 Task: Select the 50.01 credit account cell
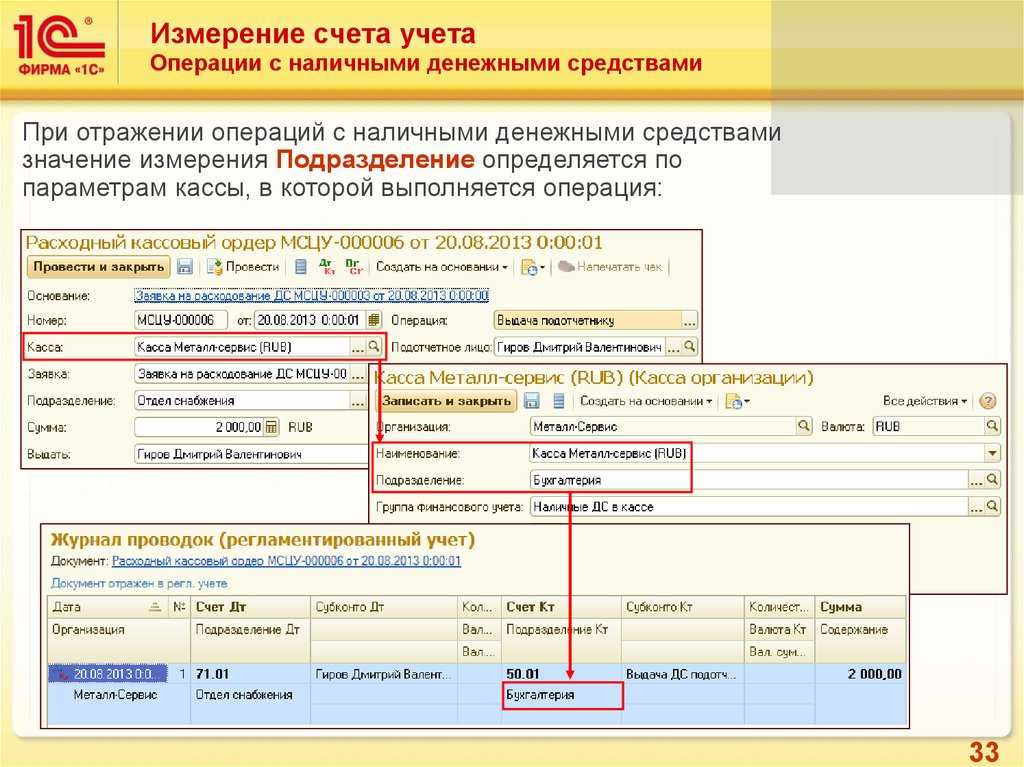point(560,674)
